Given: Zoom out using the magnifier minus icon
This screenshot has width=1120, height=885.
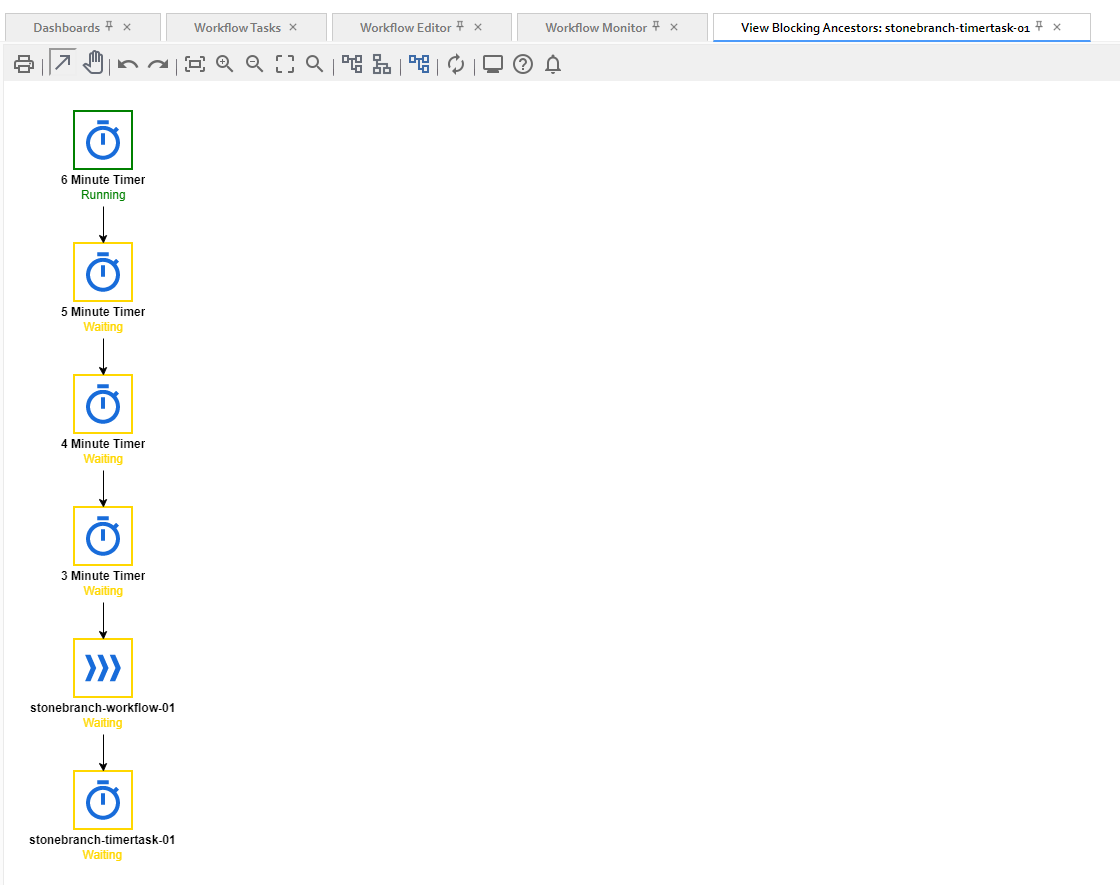Looking at the screenshot, I should [x=255, y=64].
